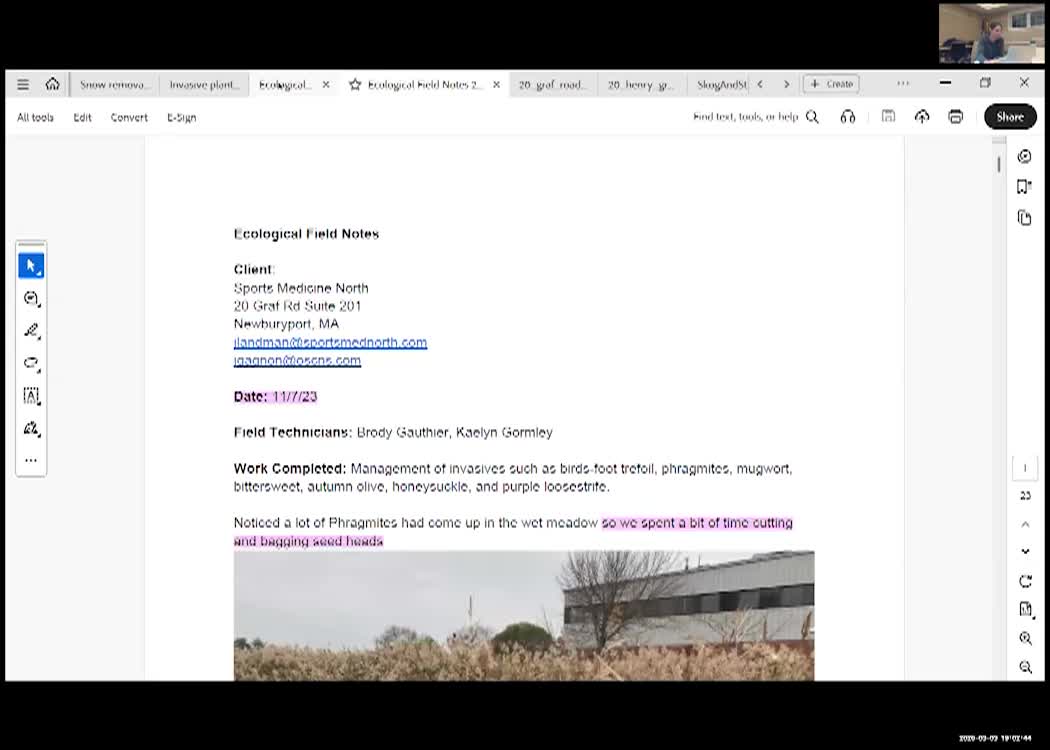Open the jlandman@sportsmednorth.com email link
This screenshot has width=1050, height=750.
[x=330, y=342]
